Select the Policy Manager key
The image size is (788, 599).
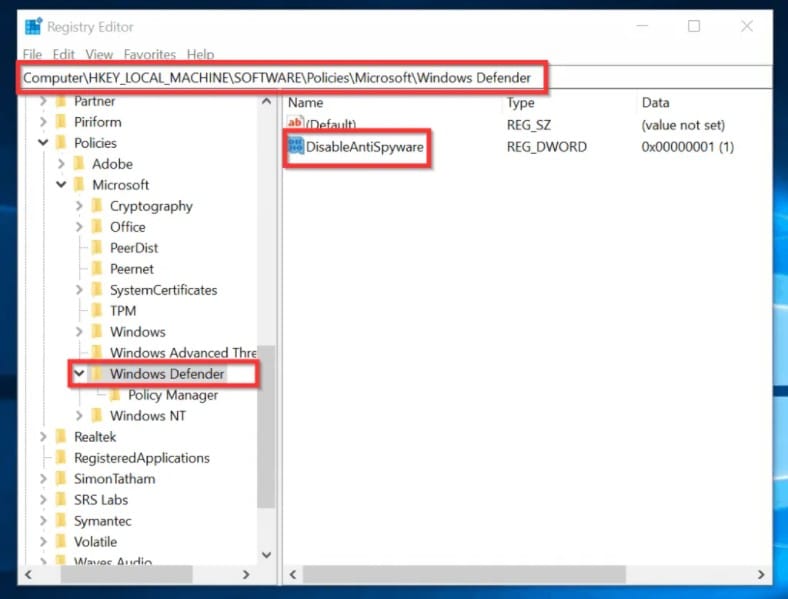coord(173,395)
